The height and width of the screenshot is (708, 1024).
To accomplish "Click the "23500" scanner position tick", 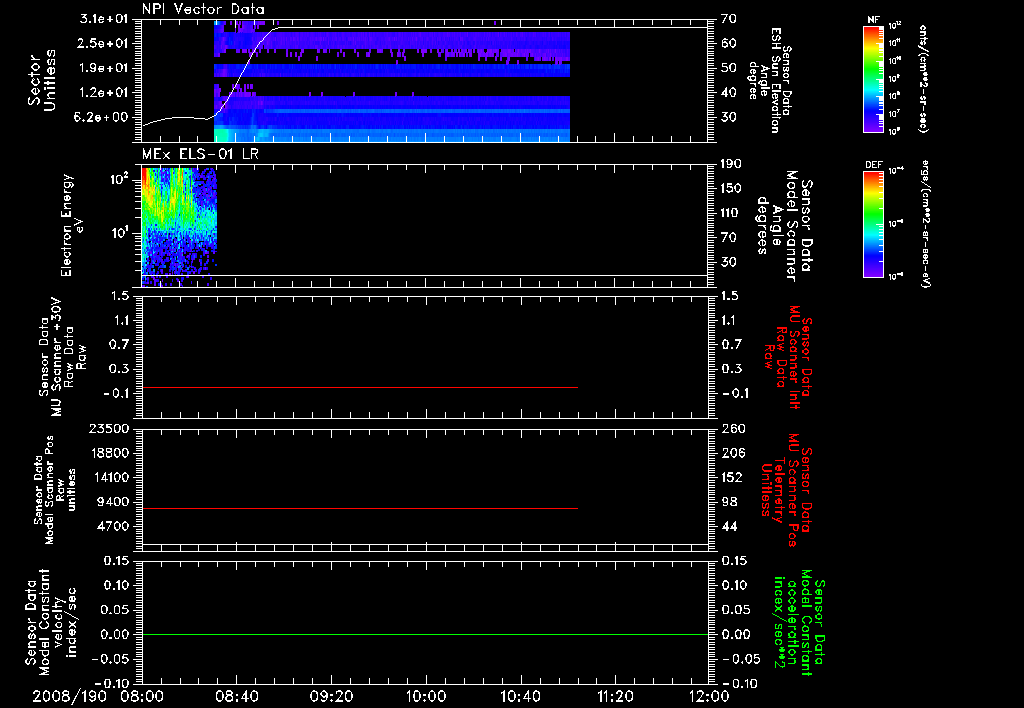I will click(x=108, y=428).
